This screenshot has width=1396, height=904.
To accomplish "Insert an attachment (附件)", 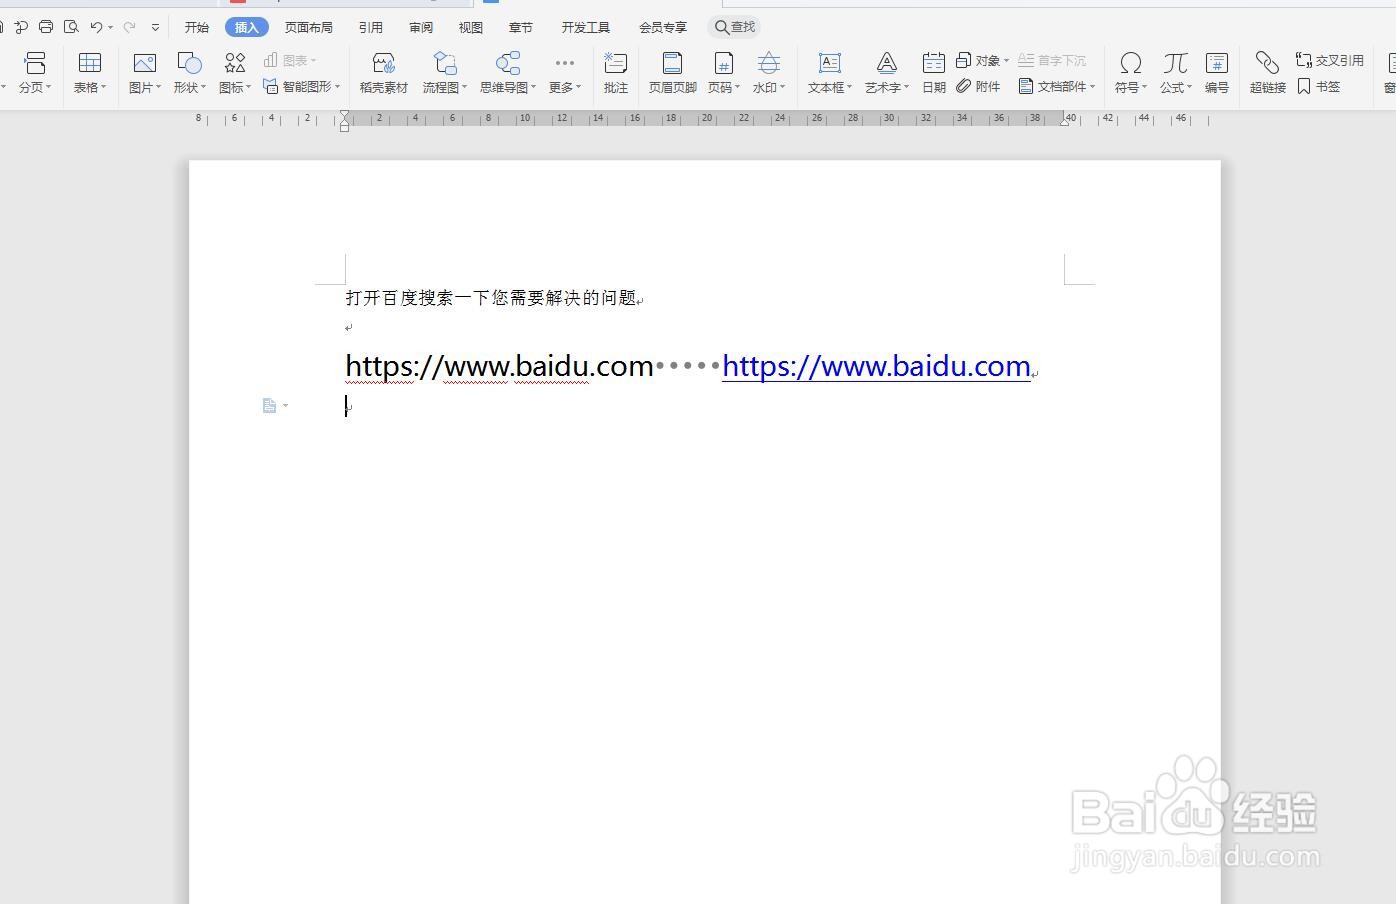I will pos(978,87).
